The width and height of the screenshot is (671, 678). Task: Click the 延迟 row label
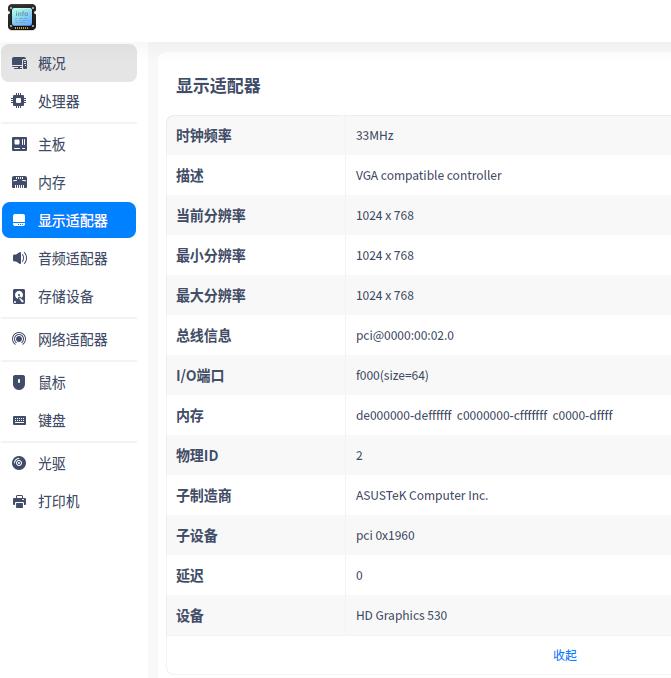tap(190, 576)
